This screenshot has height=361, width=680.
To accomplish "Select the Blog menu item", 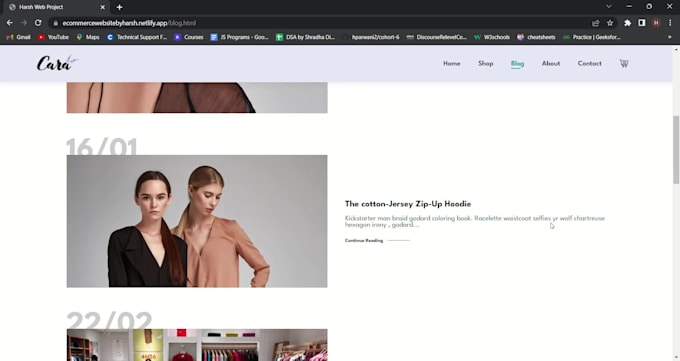I will [517, 63].
